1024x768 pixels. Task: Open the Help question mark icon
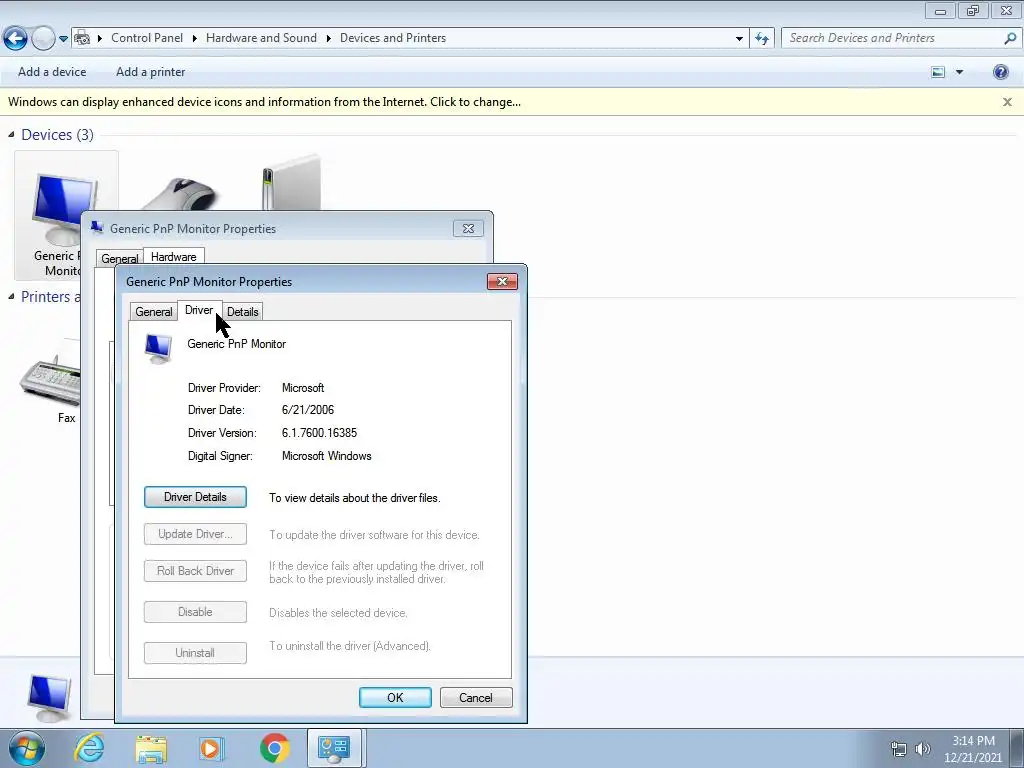pos(1000,72)
